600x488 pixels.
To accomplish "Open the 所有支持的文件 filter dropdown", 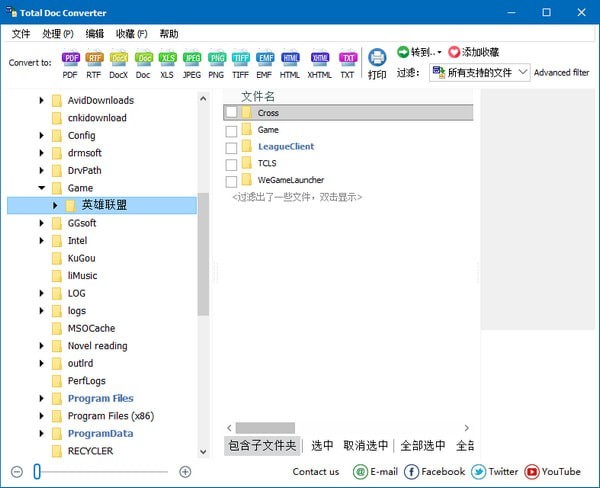I will pyautogui.click(x=479, y=72).
